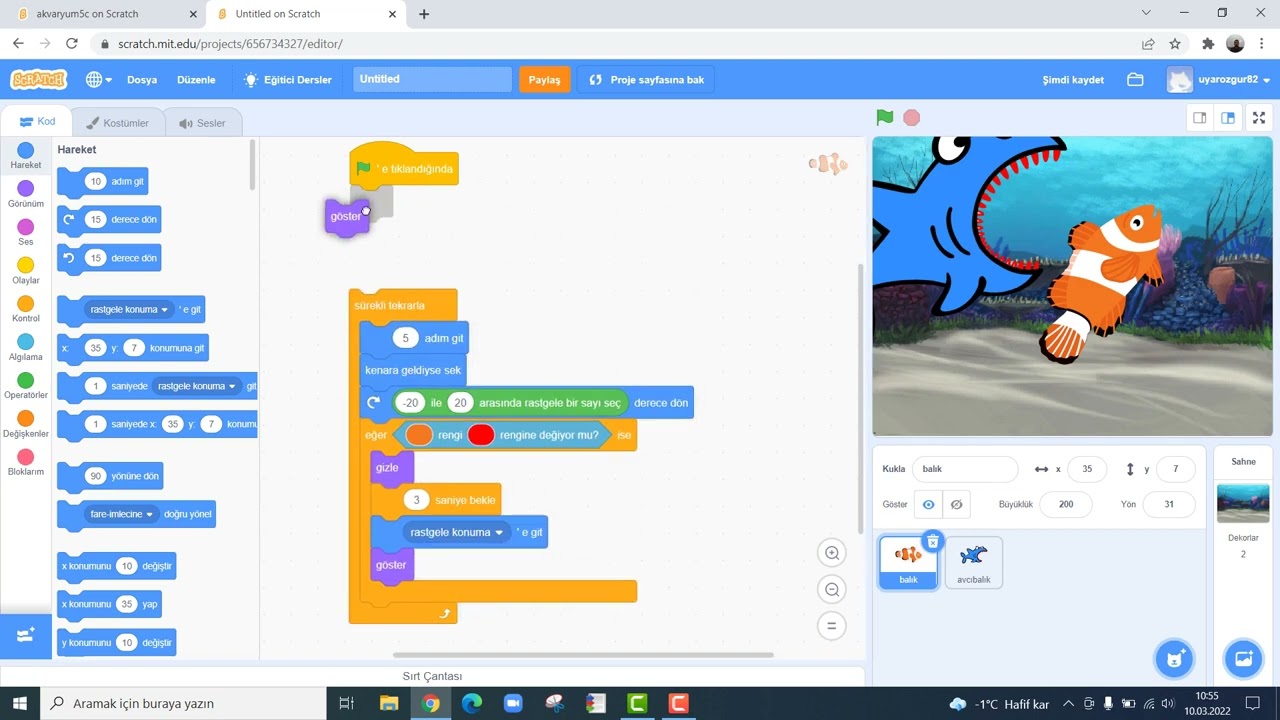This screenshot has height=720, width=1280.
Task: Switch to the Kostümler tab
Action: point(118,123)
